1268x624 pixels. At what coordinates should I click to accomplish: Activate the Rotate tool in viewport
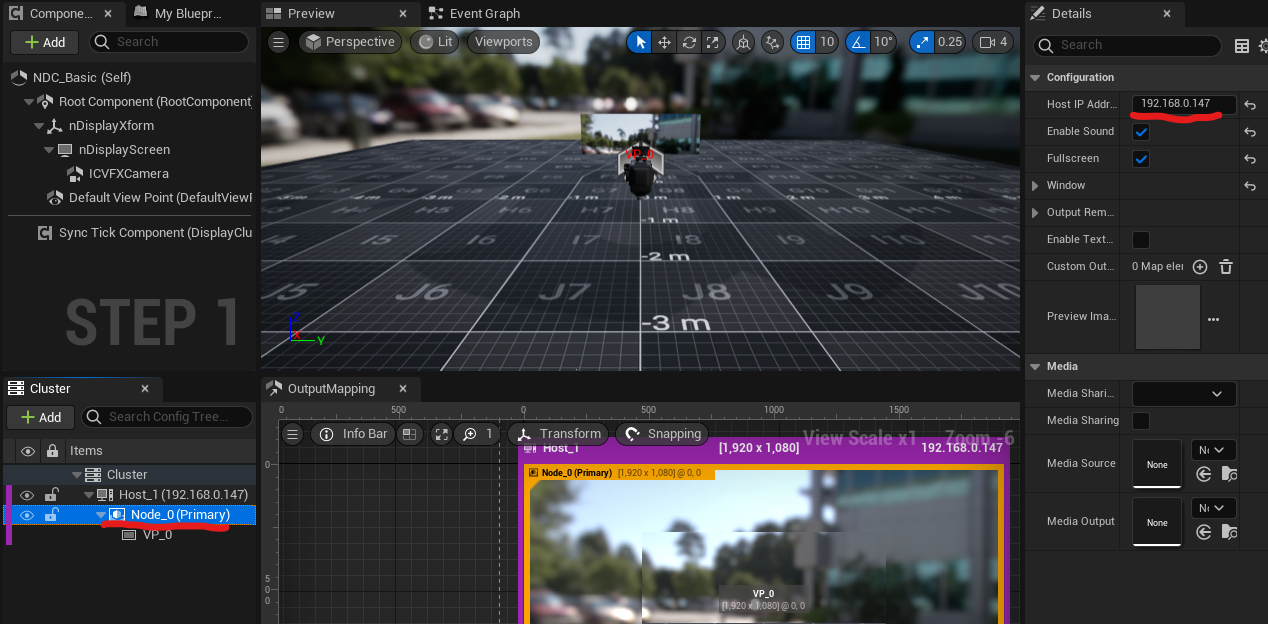coord(689,42)
